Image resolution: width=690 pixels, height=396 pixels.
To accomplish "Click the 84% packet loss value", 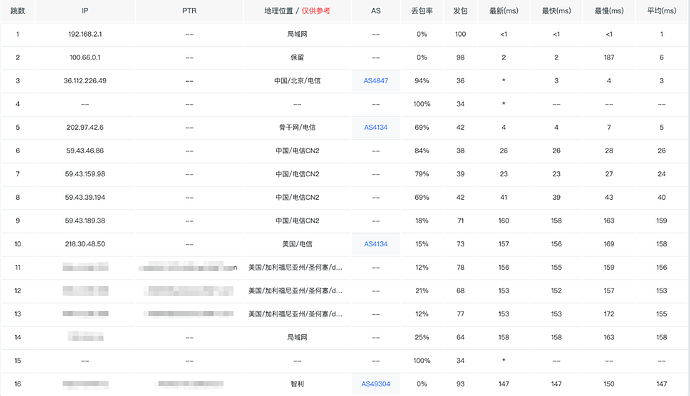I will [422, 150].
